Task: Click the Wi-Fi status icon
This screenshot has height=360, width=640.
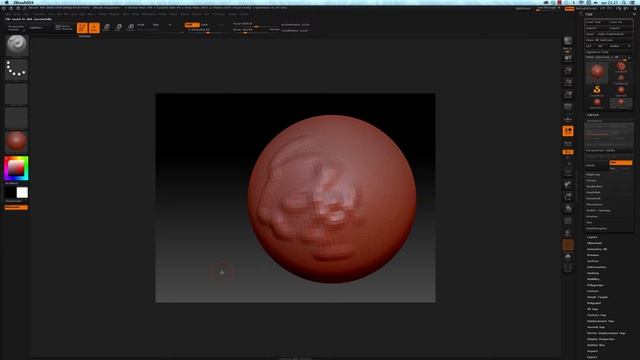Action: pyautogui.click(x=581, y=2)
